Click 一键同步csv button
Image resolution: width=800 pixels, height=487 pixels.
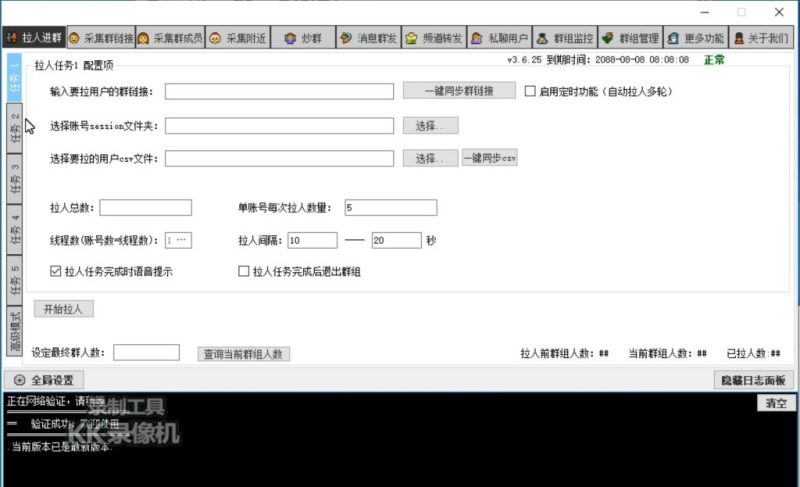point(490,158)
